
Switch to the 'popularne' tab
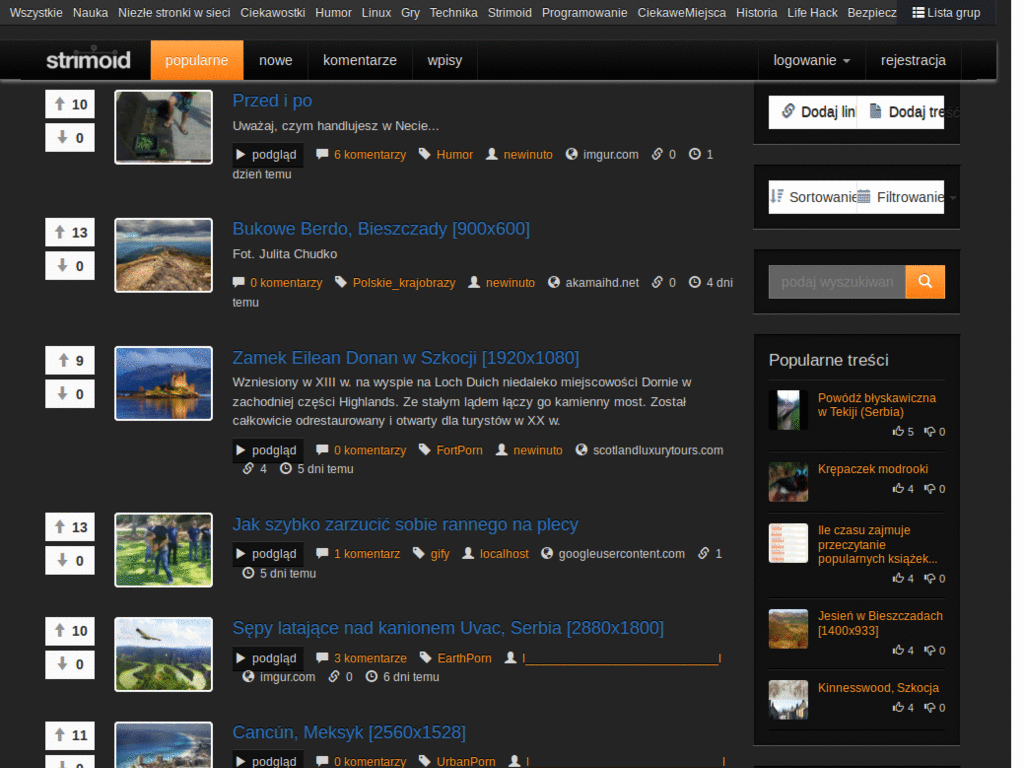tap(197, 60)
